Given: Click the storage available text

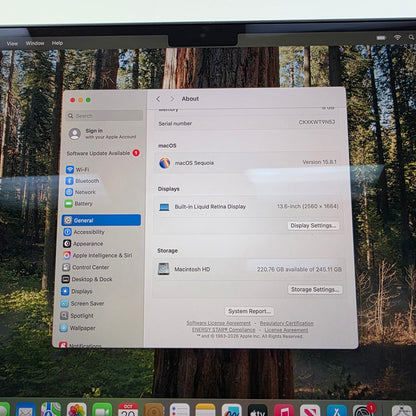Looking at the screenshot, I should [x=299, y=269].
